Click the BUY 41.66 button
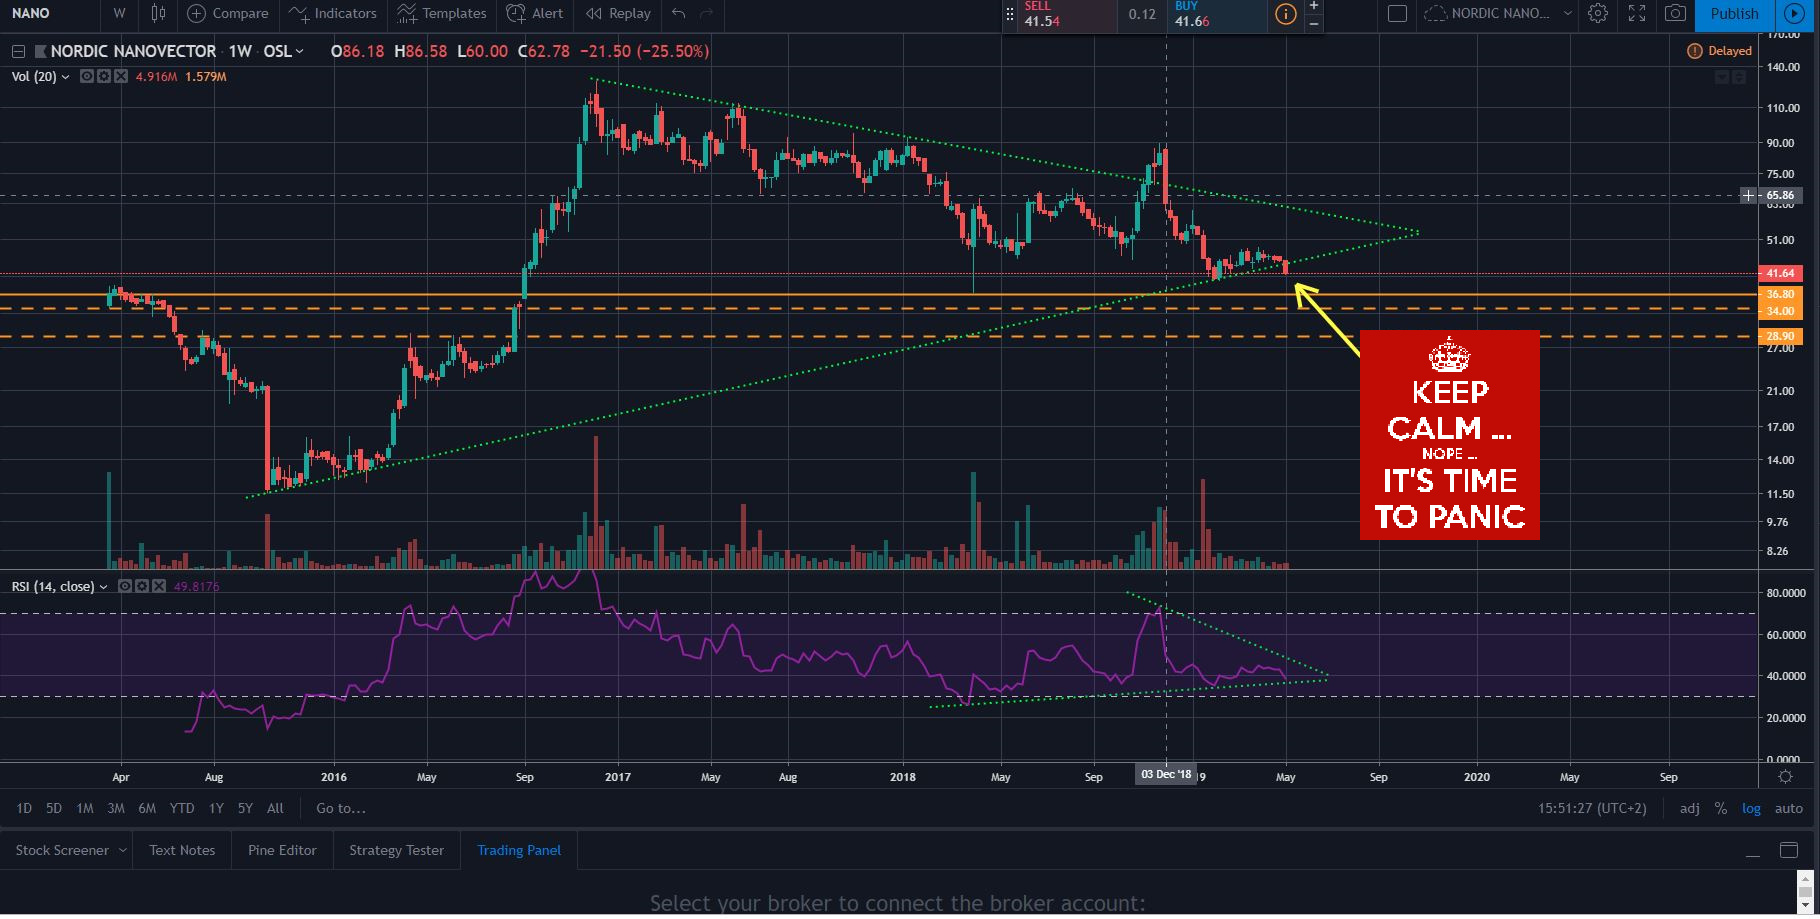Image resolution: width=1820 pixels, height=919 pixels. tap(1218, 14)
